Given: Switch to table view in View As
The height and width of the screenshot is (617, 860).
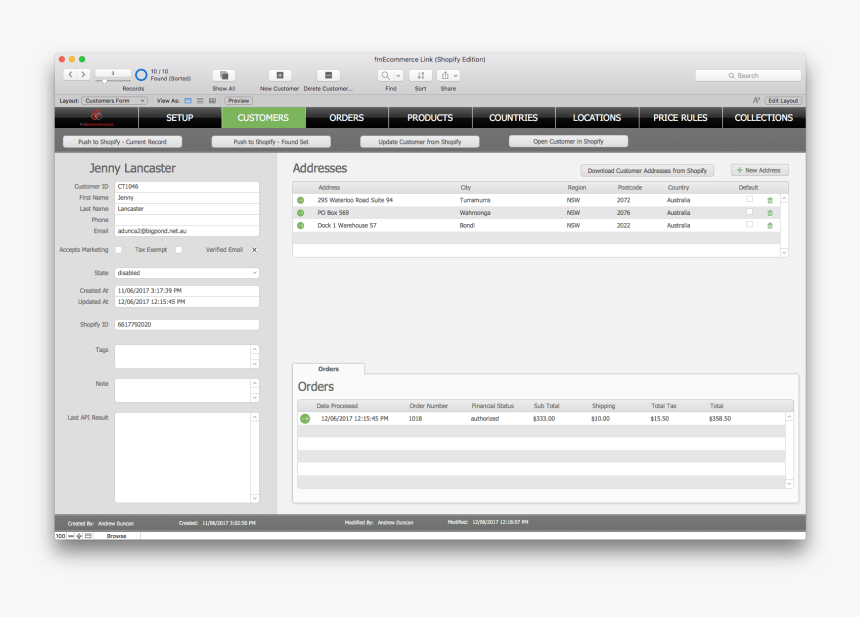Looking at the screenshot, I should [x=212, y=101].
